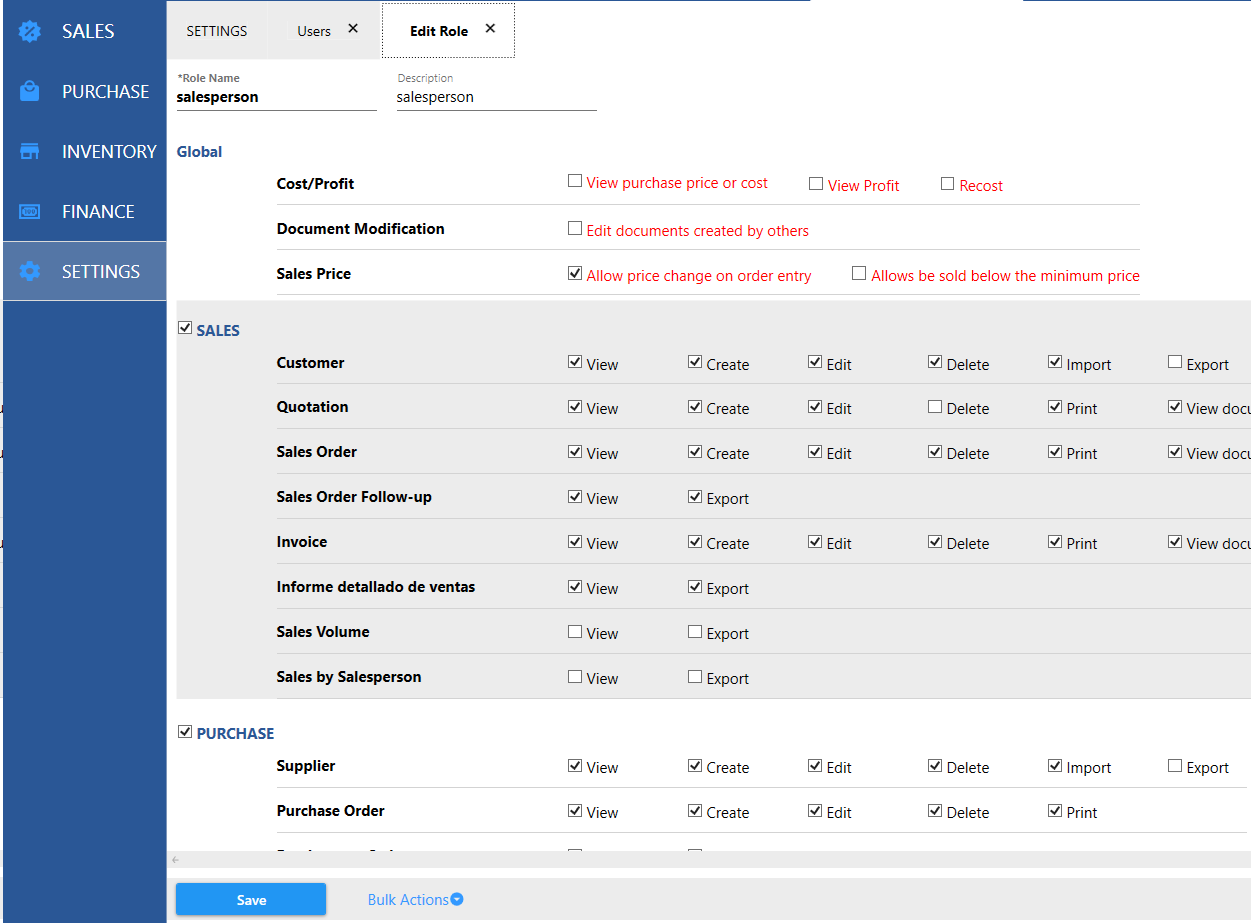This screenshot has width=1251, height=923.
Task: Toggle Customer Export permission checkbox
Action: pos(1175,362)
